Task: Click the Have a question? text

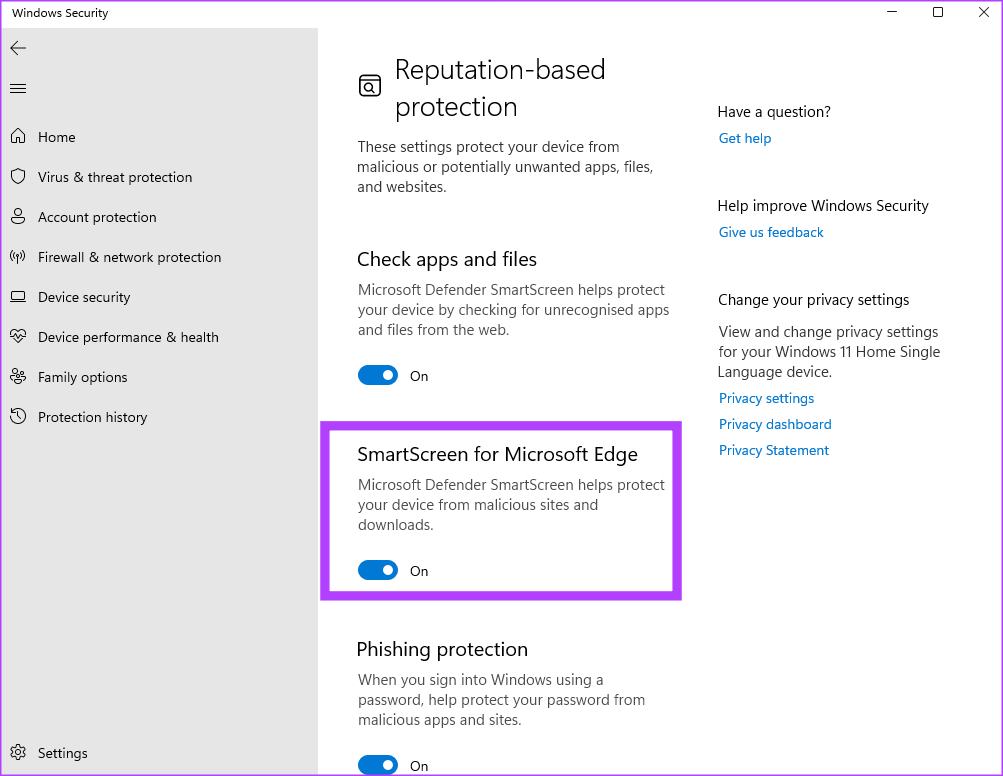Action: [774, 112]
